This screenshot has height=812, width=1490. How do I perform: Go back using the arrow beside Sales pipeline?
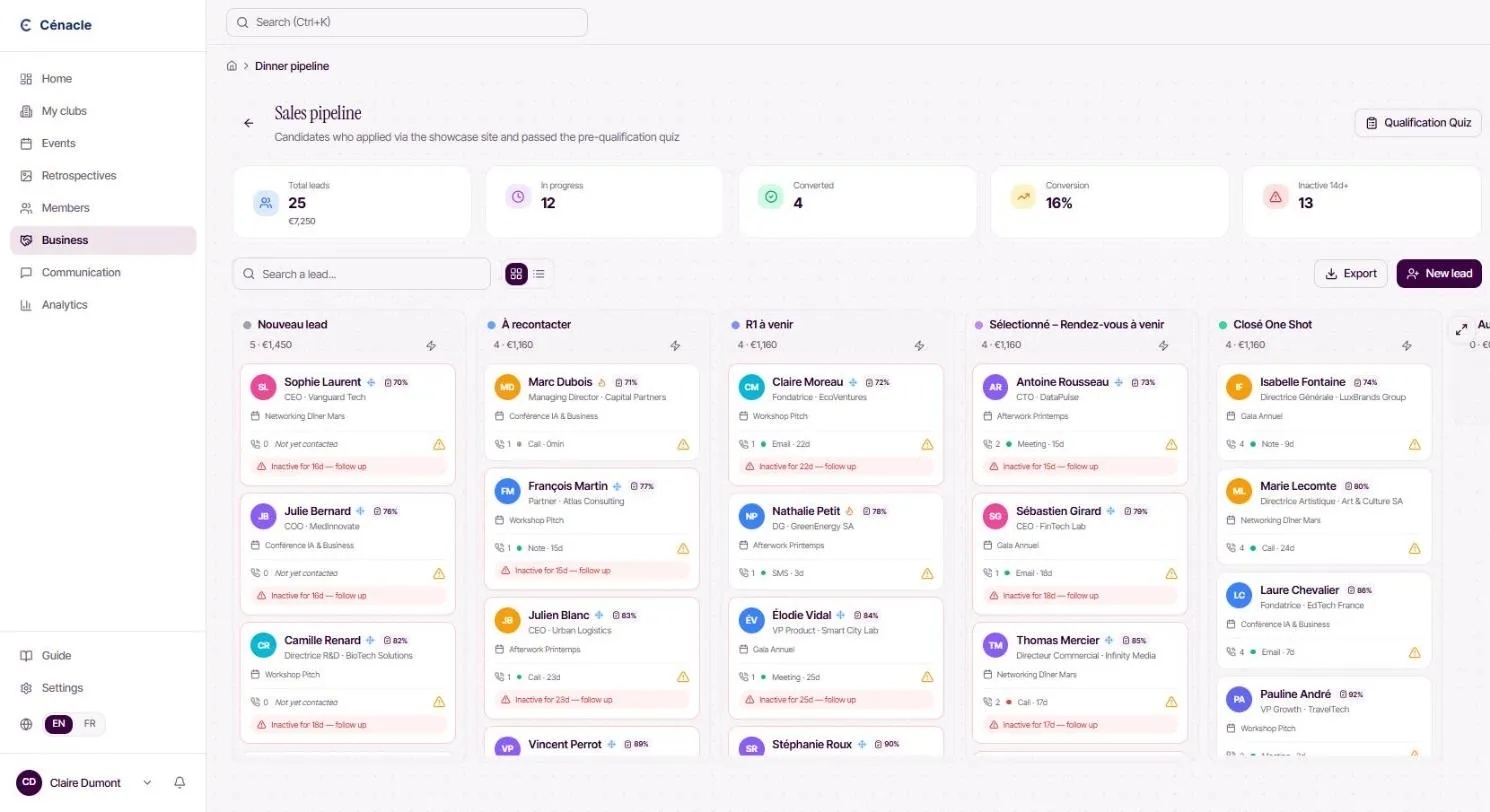click(249, 123)
